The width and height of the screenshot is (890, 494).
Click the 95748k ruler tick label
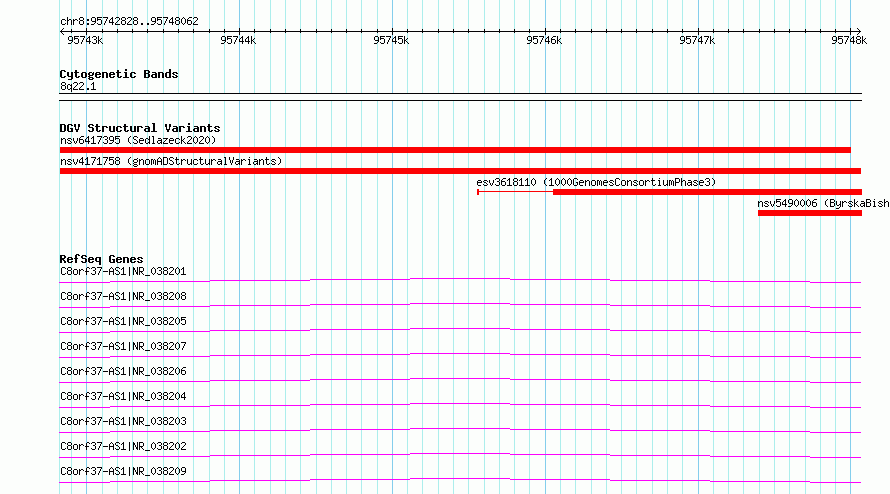tap(849, 40)
